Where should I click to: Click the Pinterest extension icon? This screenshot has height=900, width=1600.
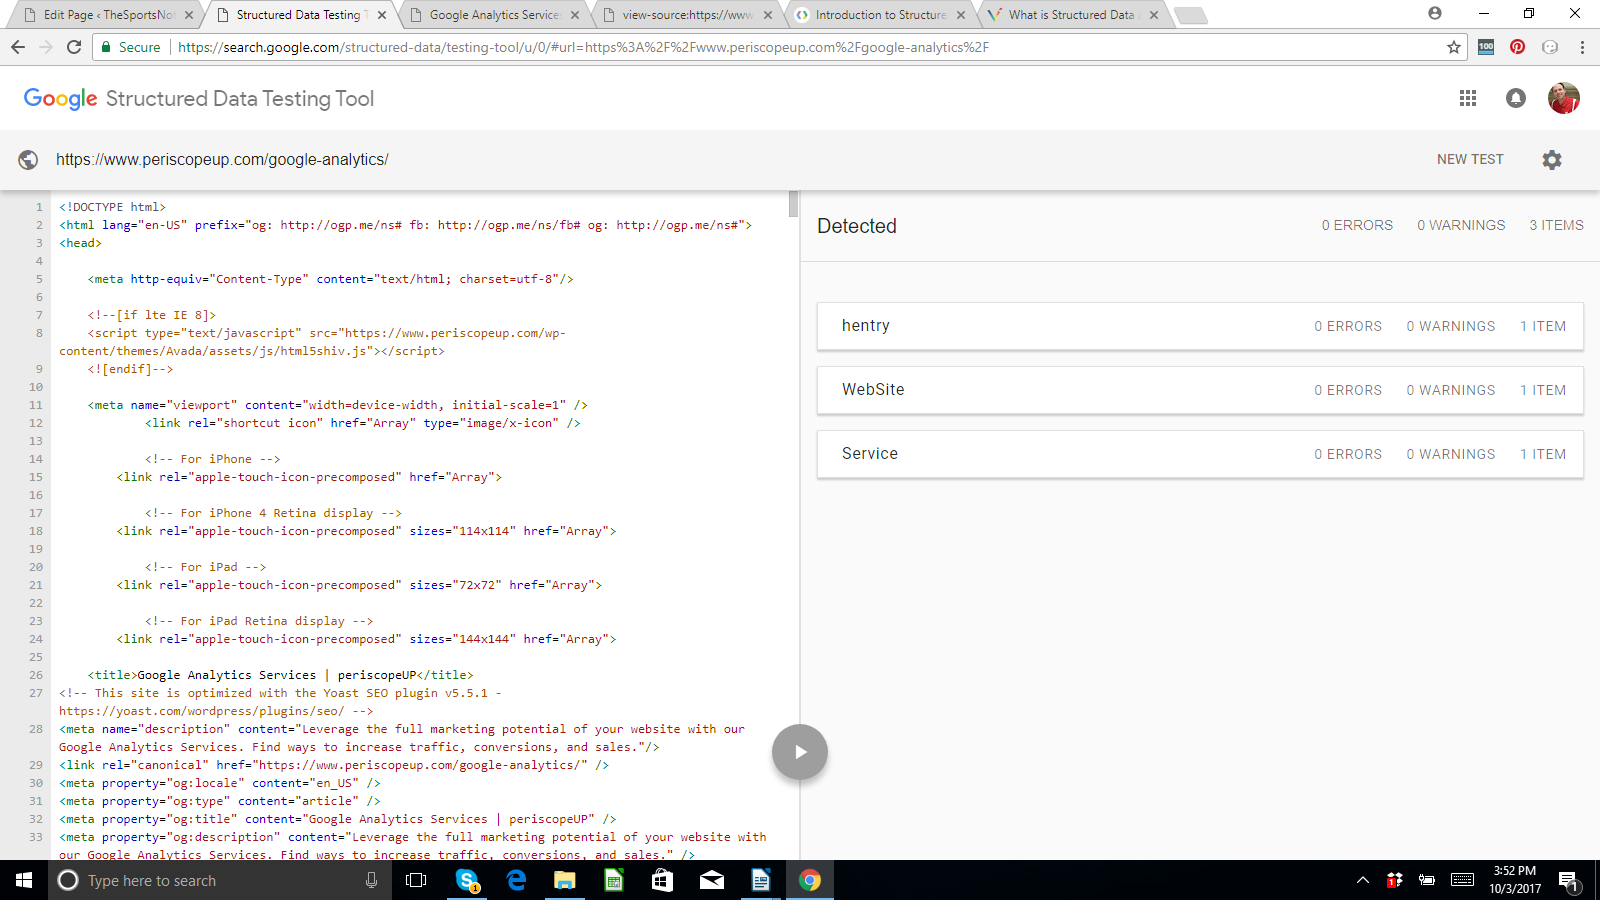[1518, 47]
